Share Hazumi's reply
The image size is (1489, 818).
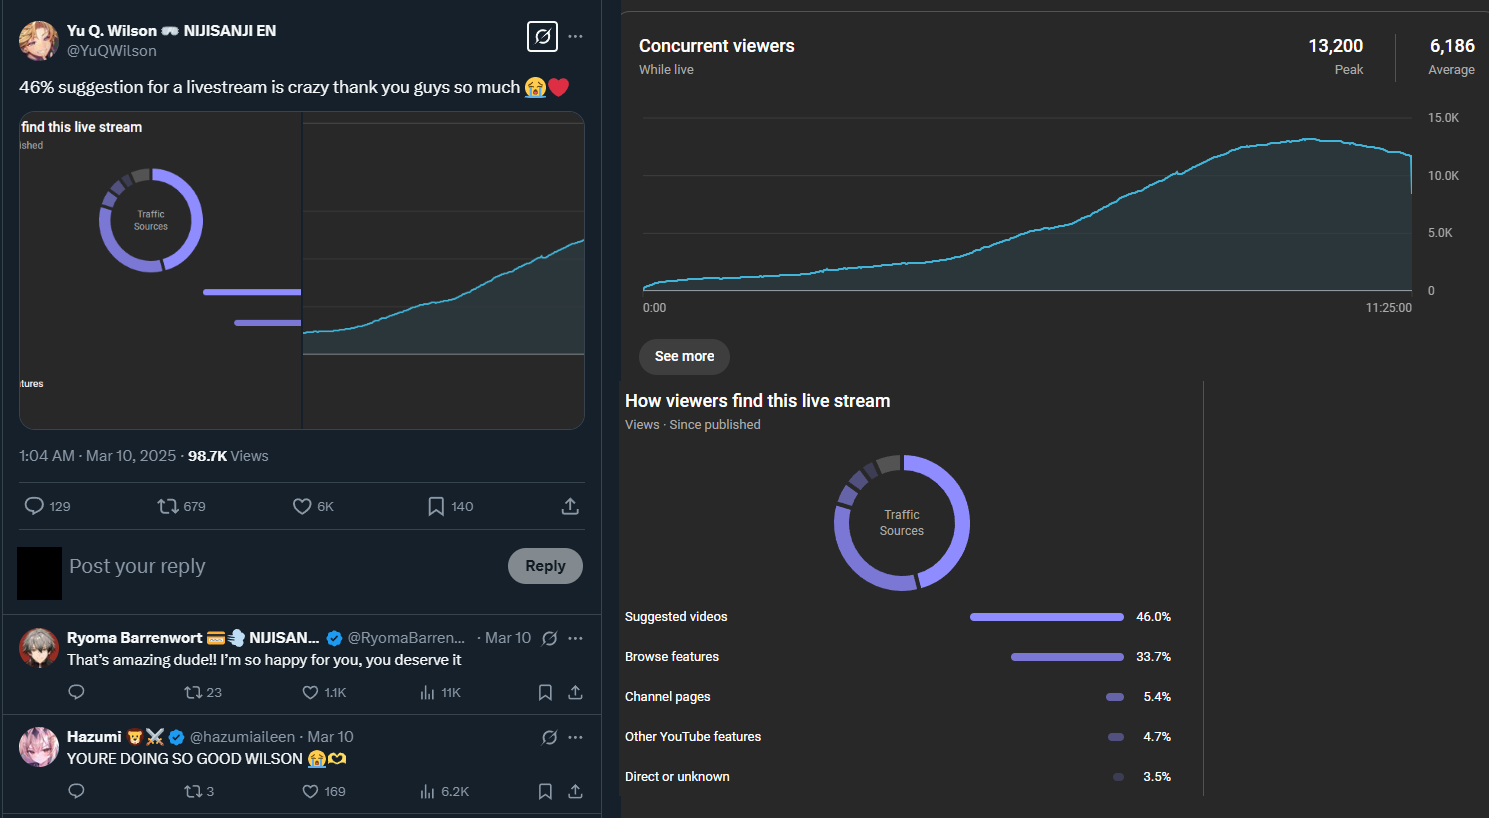point(575,791)
